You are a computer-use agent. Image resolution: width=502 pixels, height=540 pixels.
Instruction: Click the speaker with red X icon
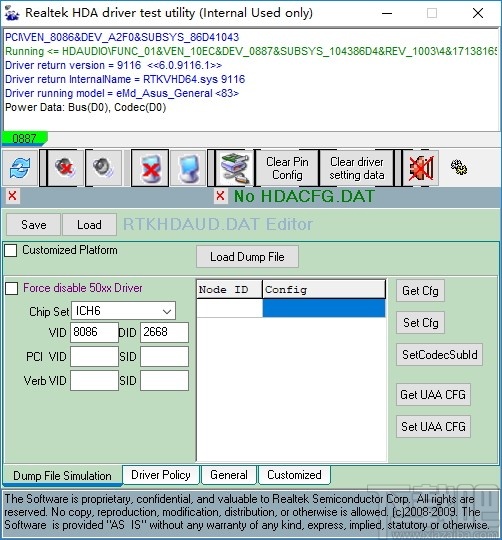click(x=65, y=168)
